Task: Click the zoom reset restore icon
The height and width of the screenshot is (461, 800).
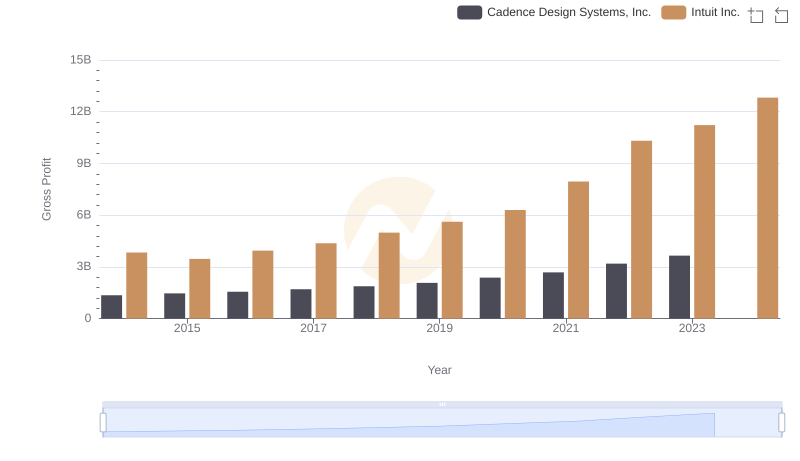Action: [x=781, y=15]
